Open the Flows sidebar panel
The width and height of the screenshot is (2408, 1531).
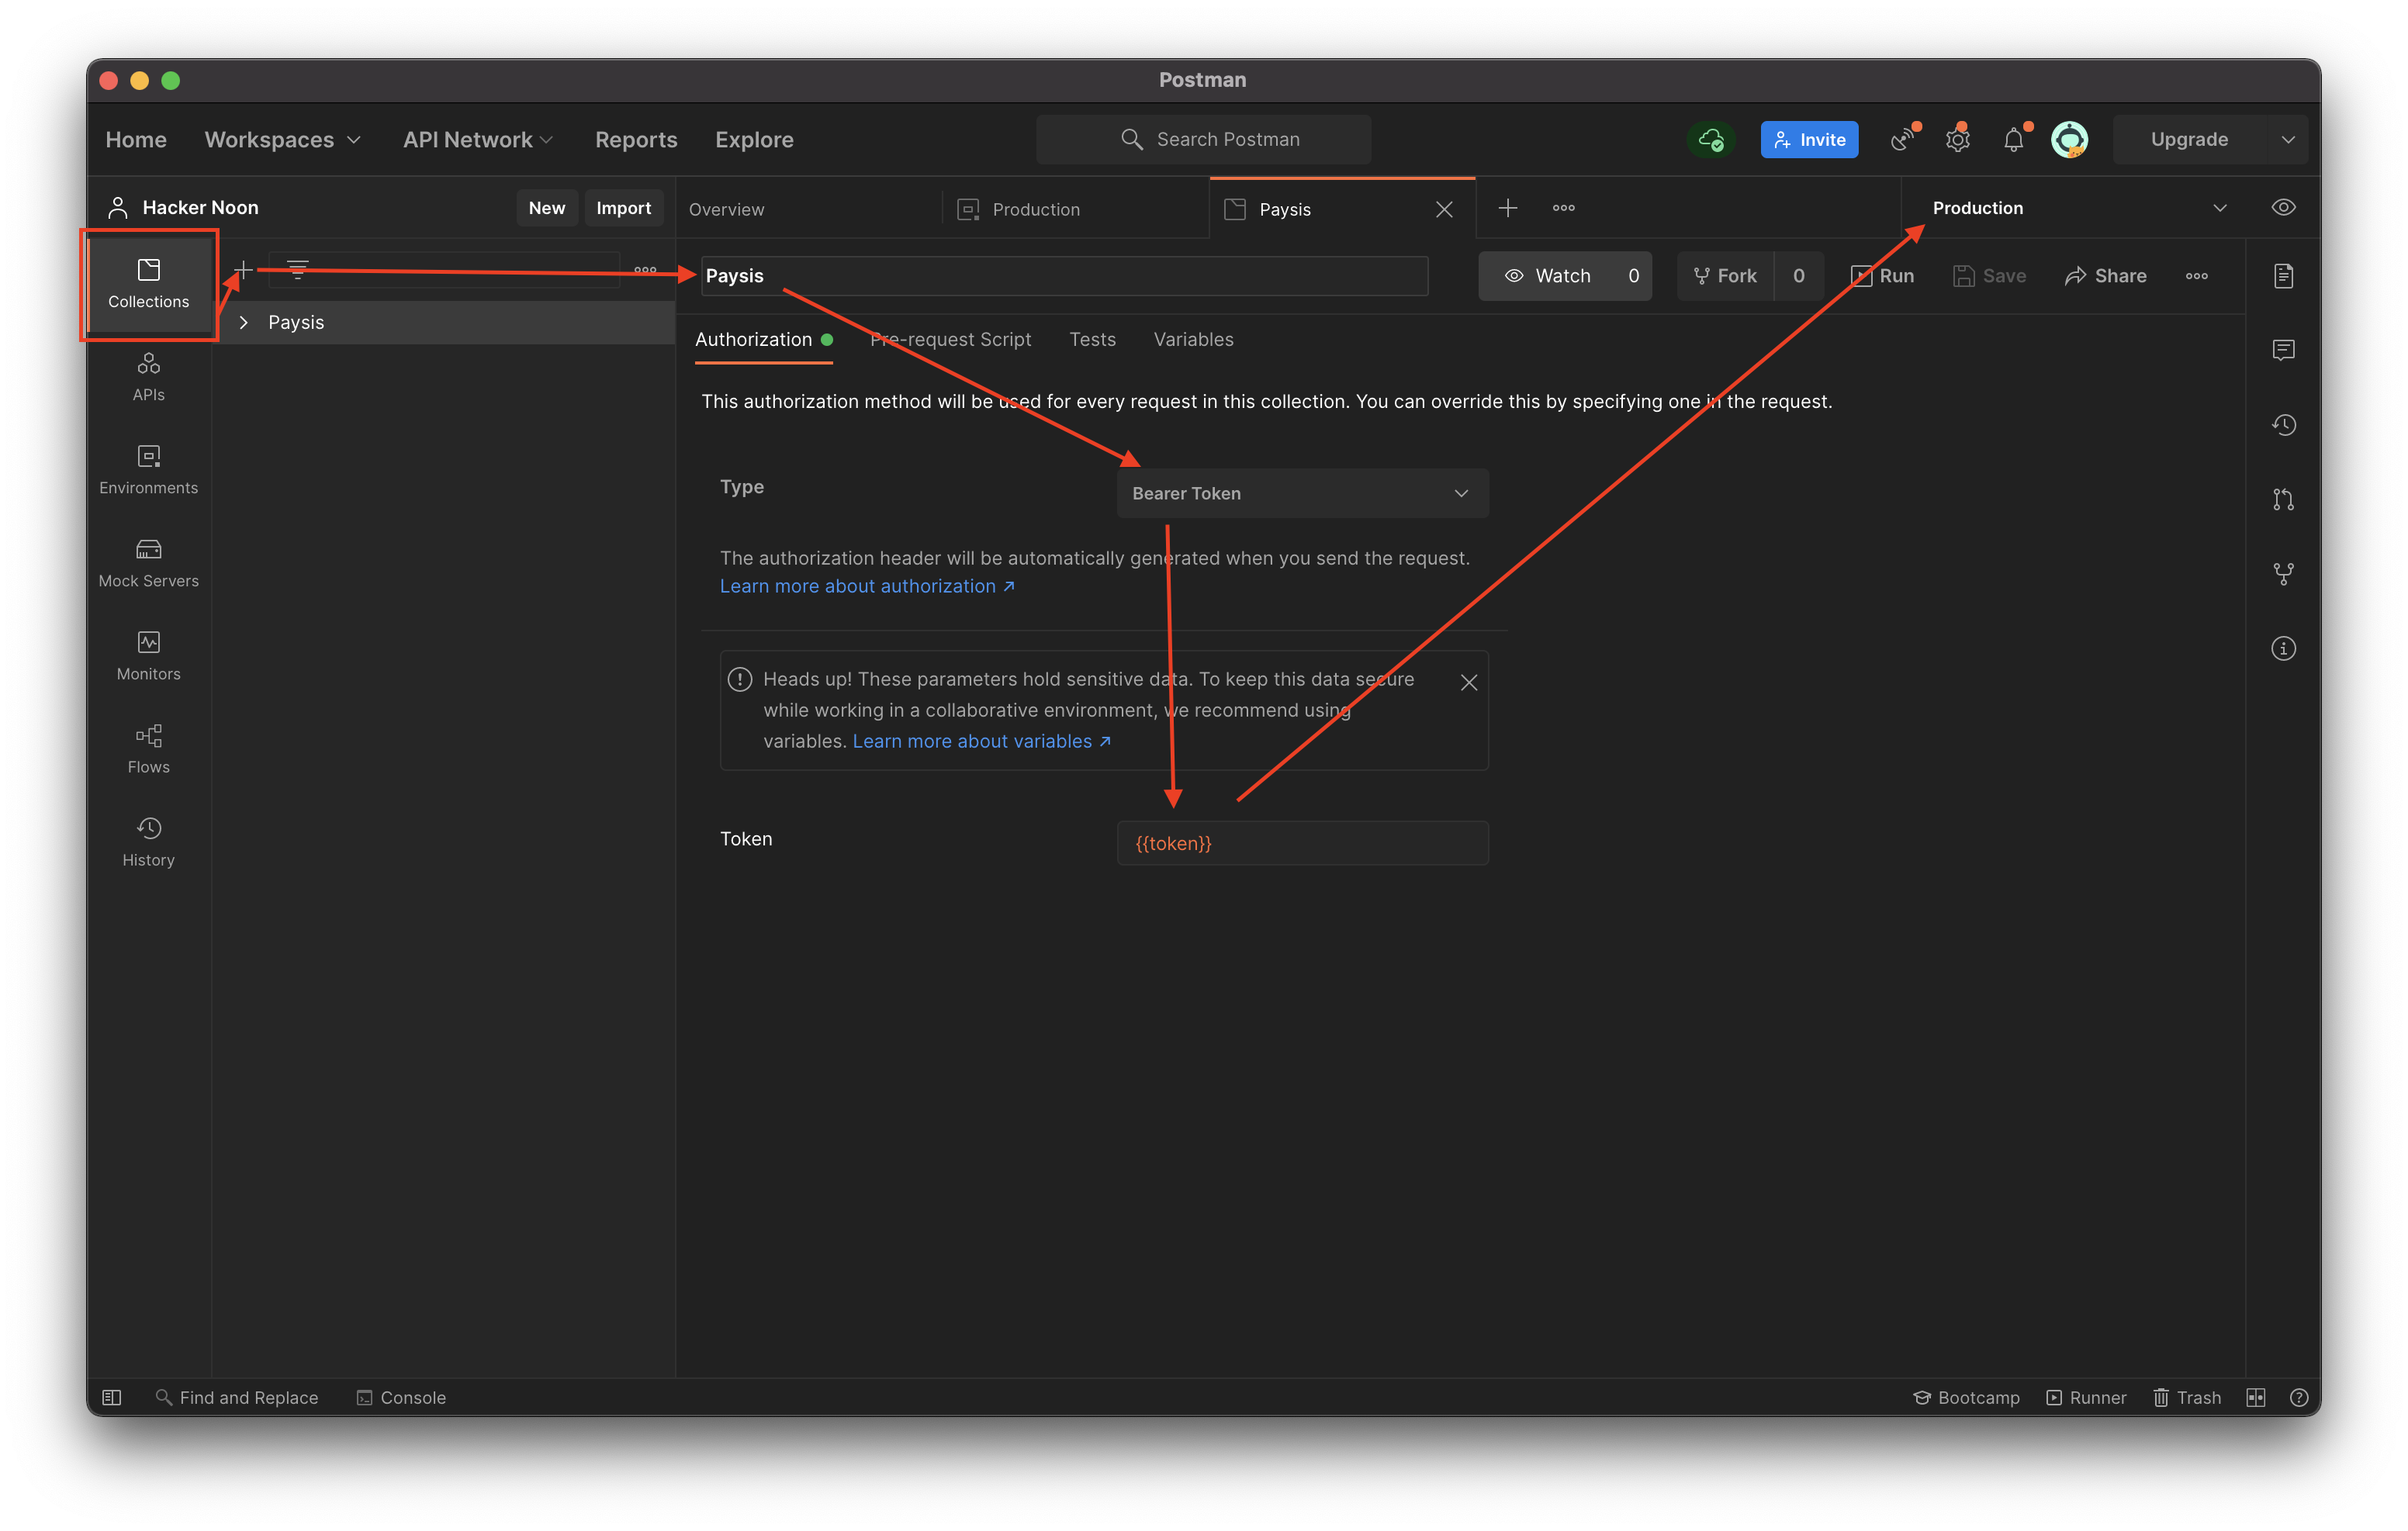[x=148, y=748]
